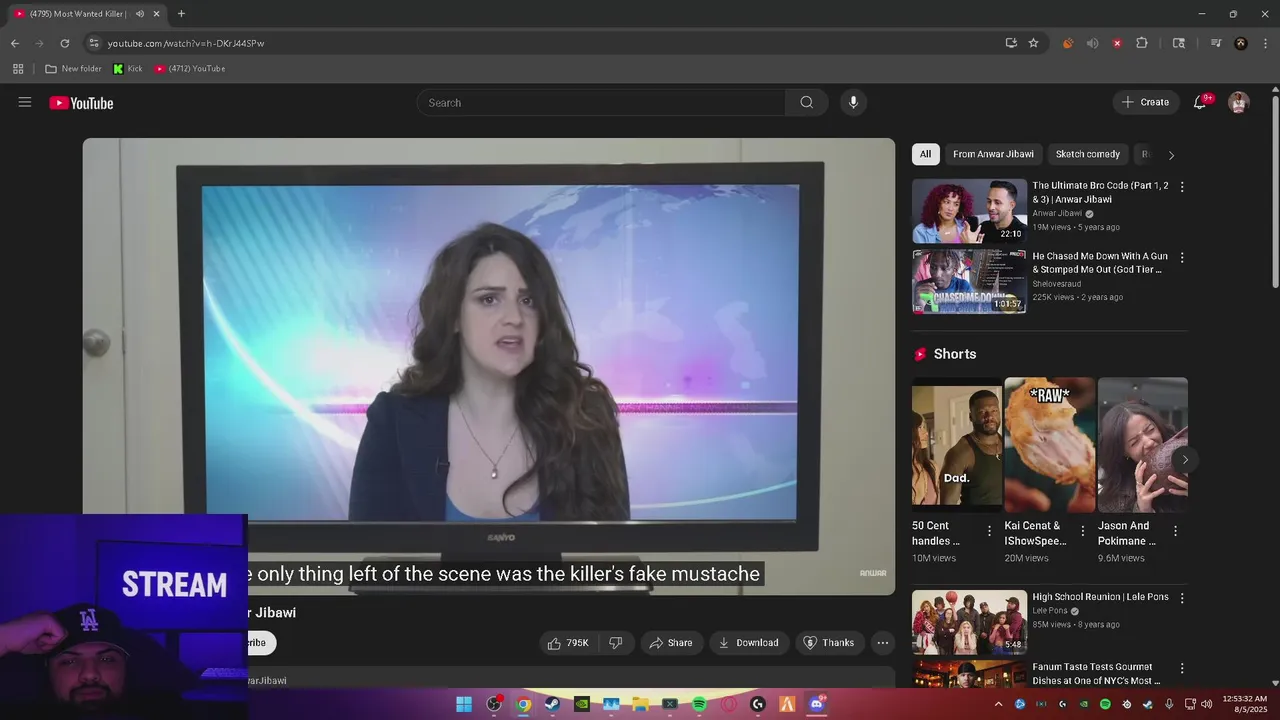Open the (4712) YouTube bookmark
The height and width of the screenshot is (720, 1280).
[x=190, y=69]
